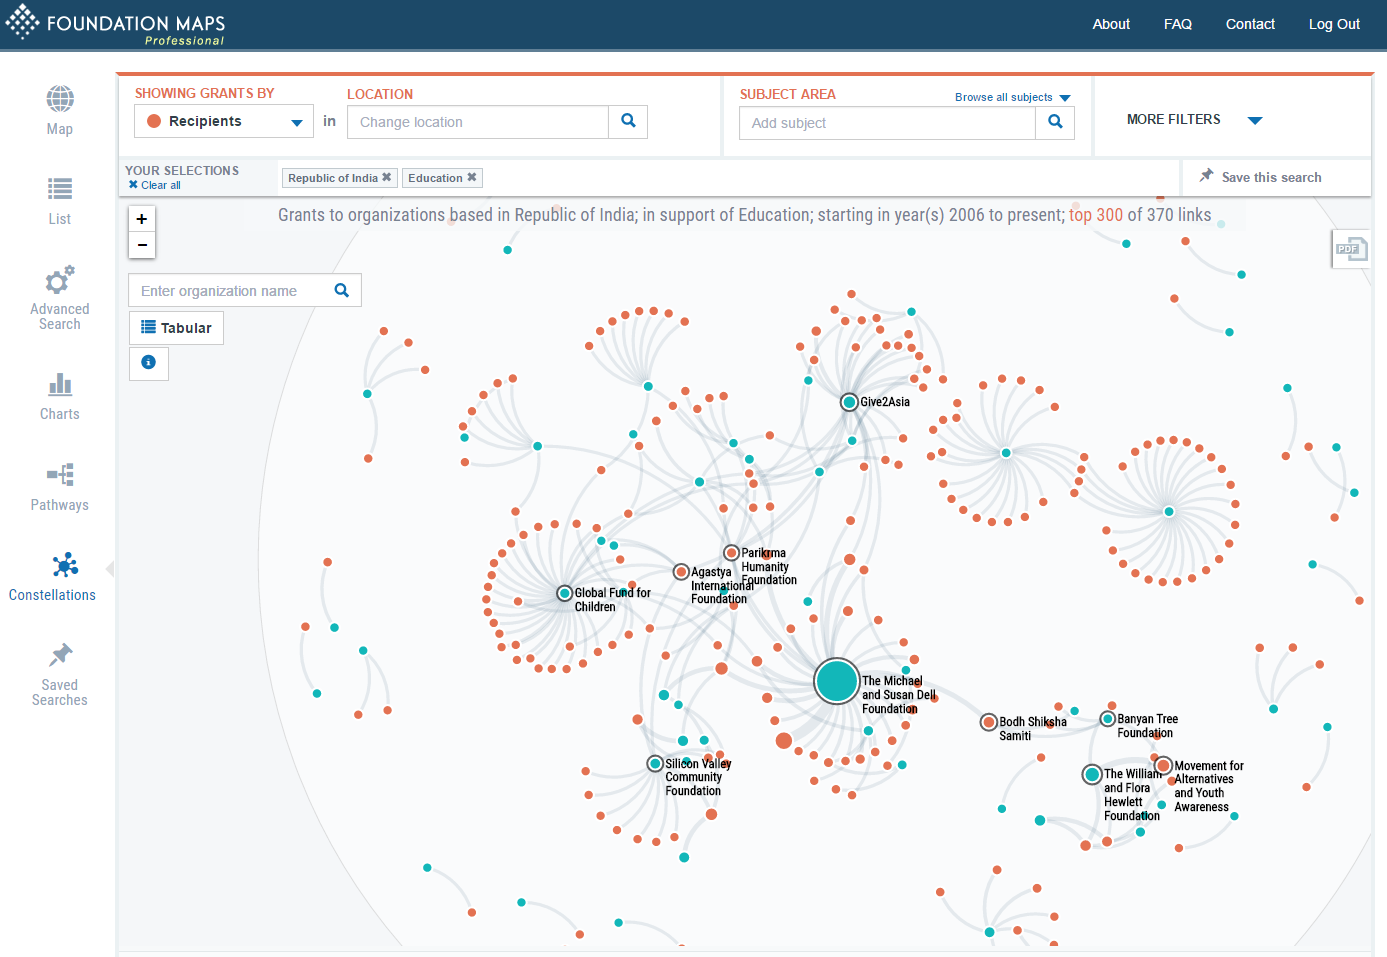Viewport: 1387px width, 957px height.
Task: Open Saved Searches pin icon
Action: (x=61, y=655)
